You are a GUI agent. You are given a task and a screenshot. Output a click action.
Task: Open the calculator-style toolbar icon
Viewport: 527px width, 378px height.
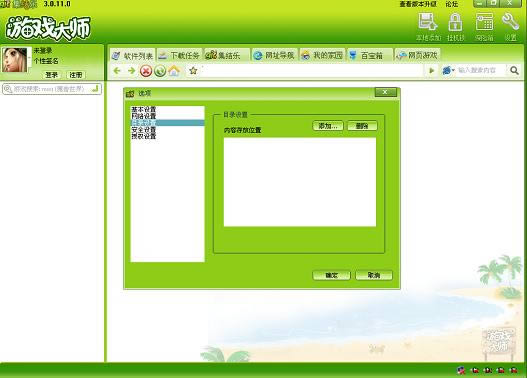click(x=484, y=22)
